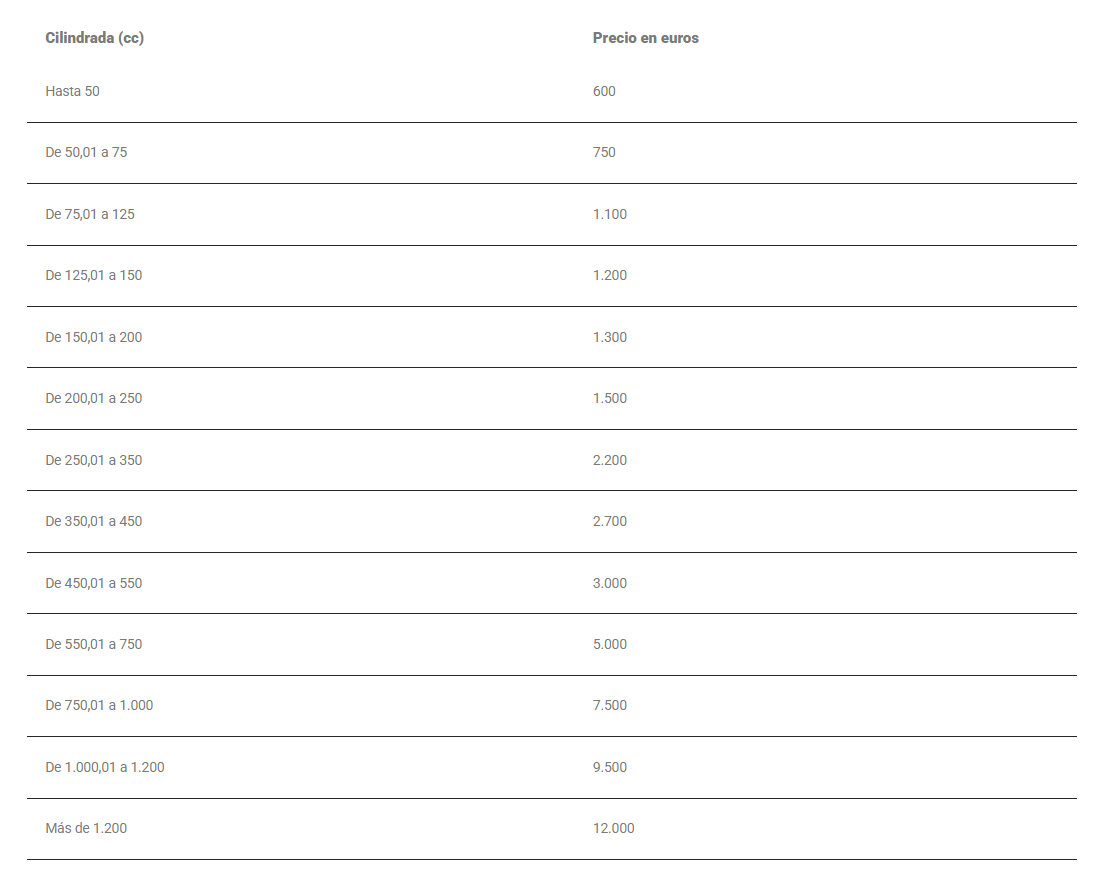The height and width of the screenshot is (872, 1099).
Task: Select the "De 200,01 a 250" row label
Action: [94, 398]
